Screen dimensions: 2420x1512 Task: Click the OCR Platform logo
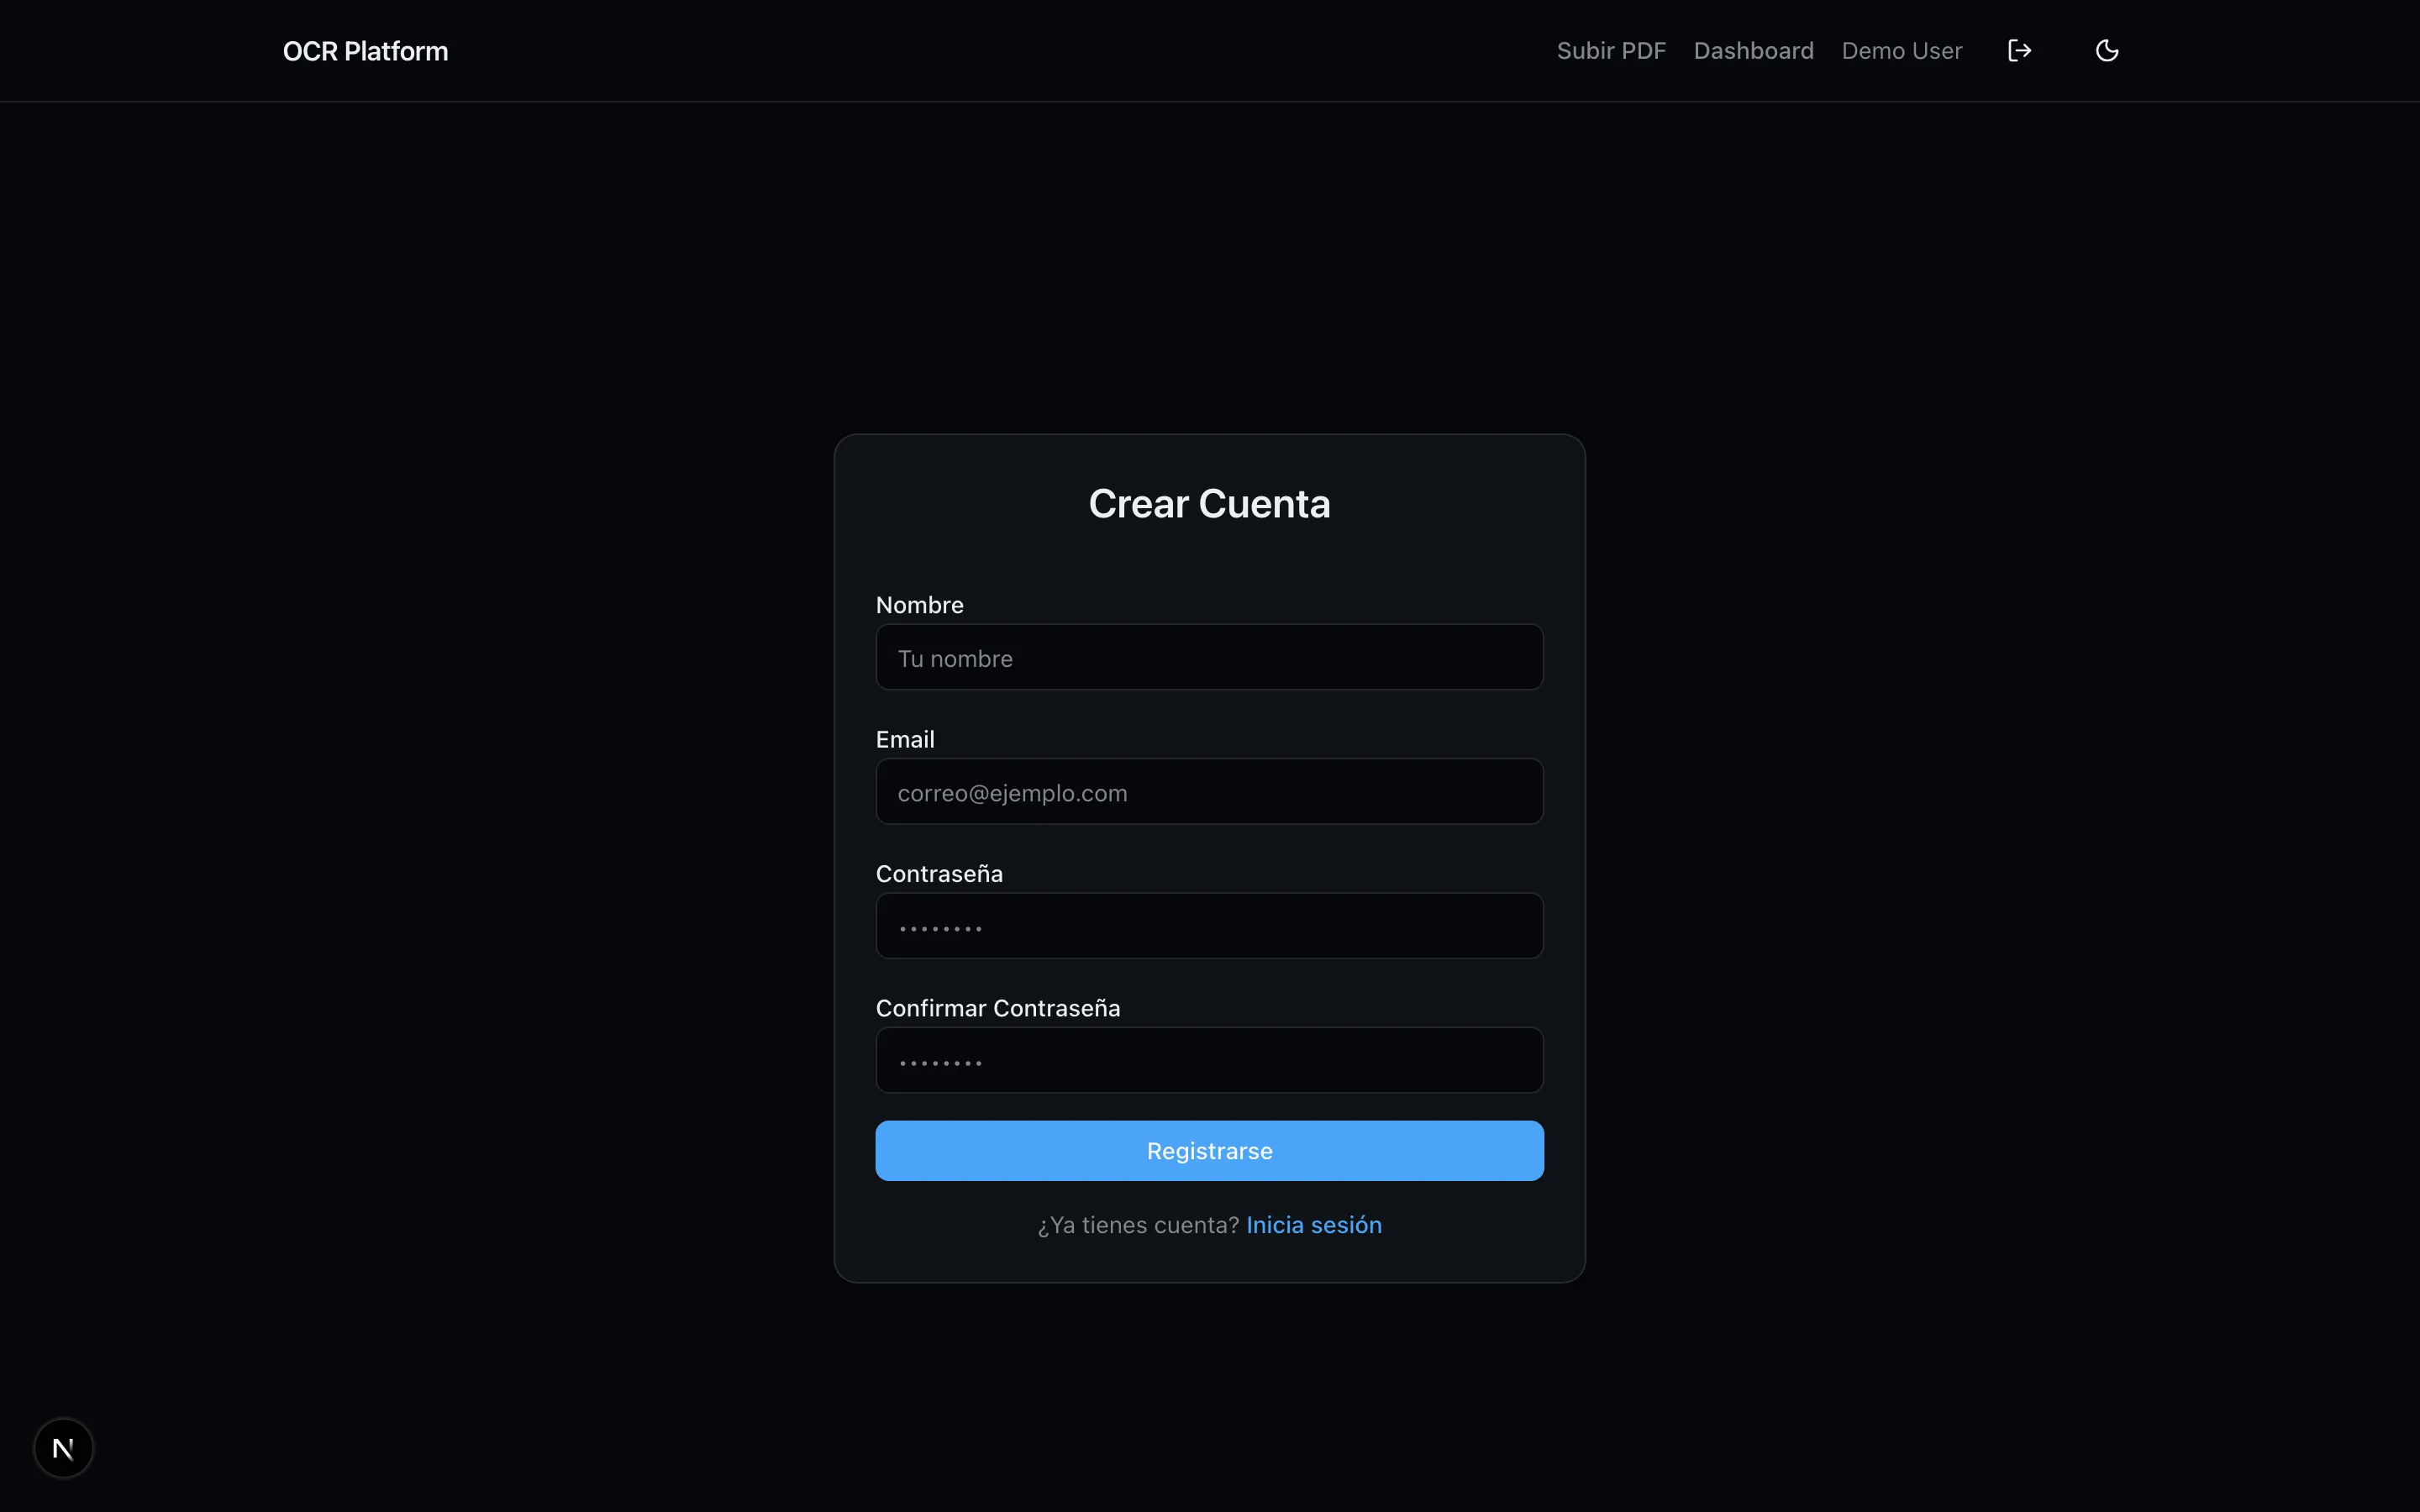pos(365,51)
